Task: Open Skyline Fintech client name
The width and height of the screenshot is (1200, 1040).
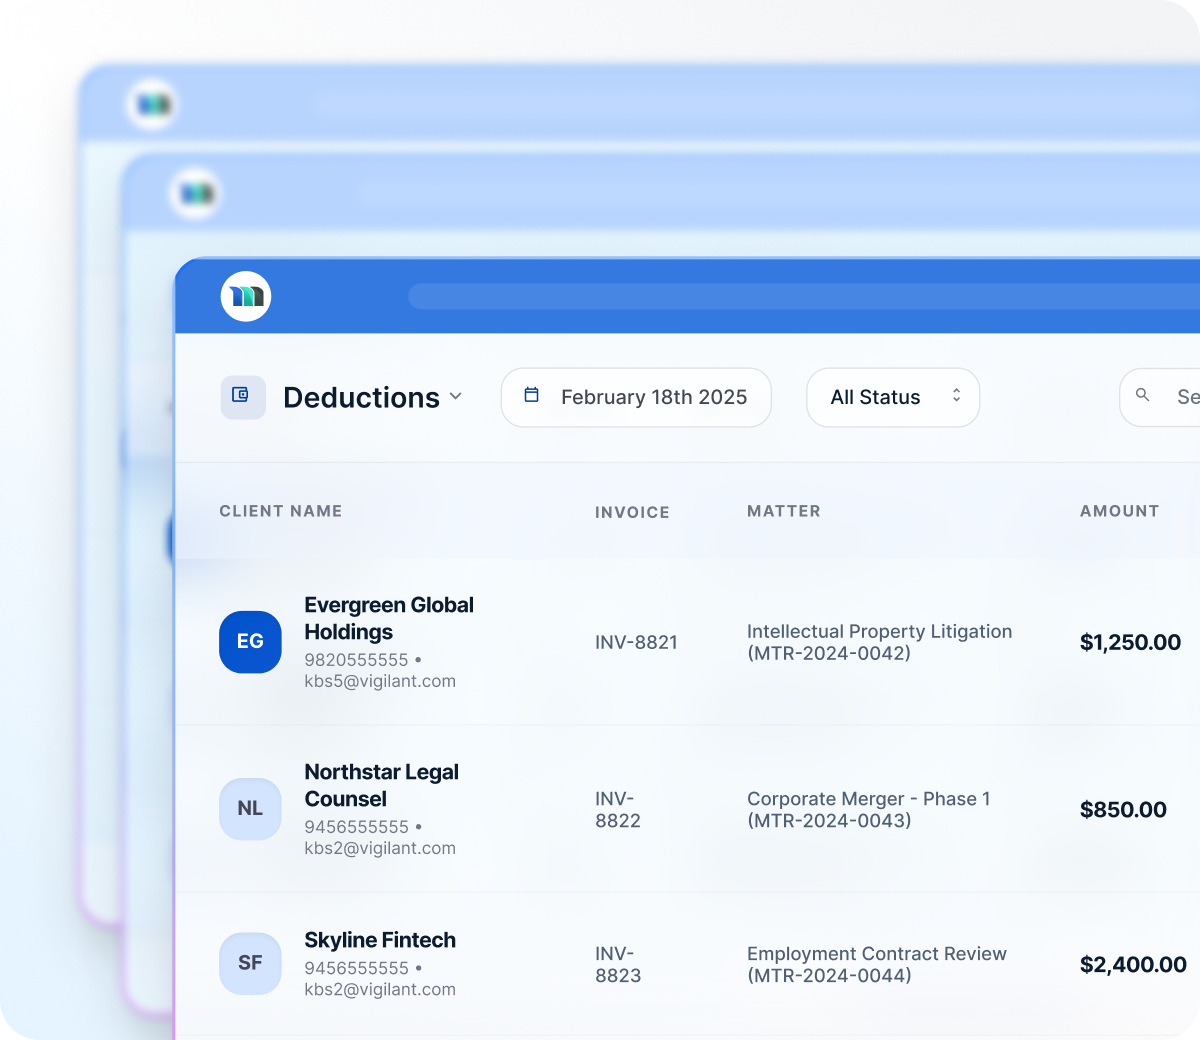Action: pyautogui.click(x=380, y=940)
